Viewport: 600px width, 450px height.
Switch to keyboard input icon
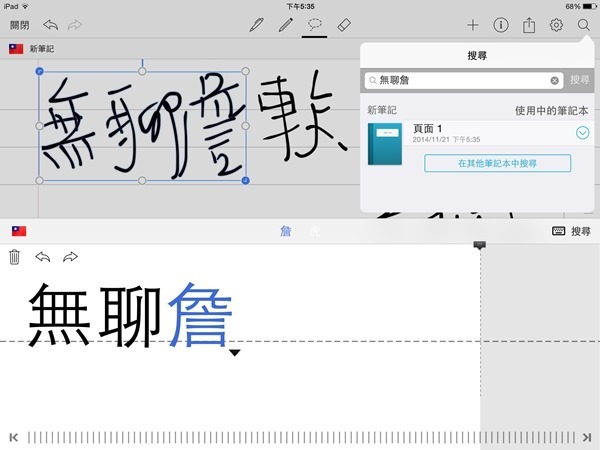point(559,231)
